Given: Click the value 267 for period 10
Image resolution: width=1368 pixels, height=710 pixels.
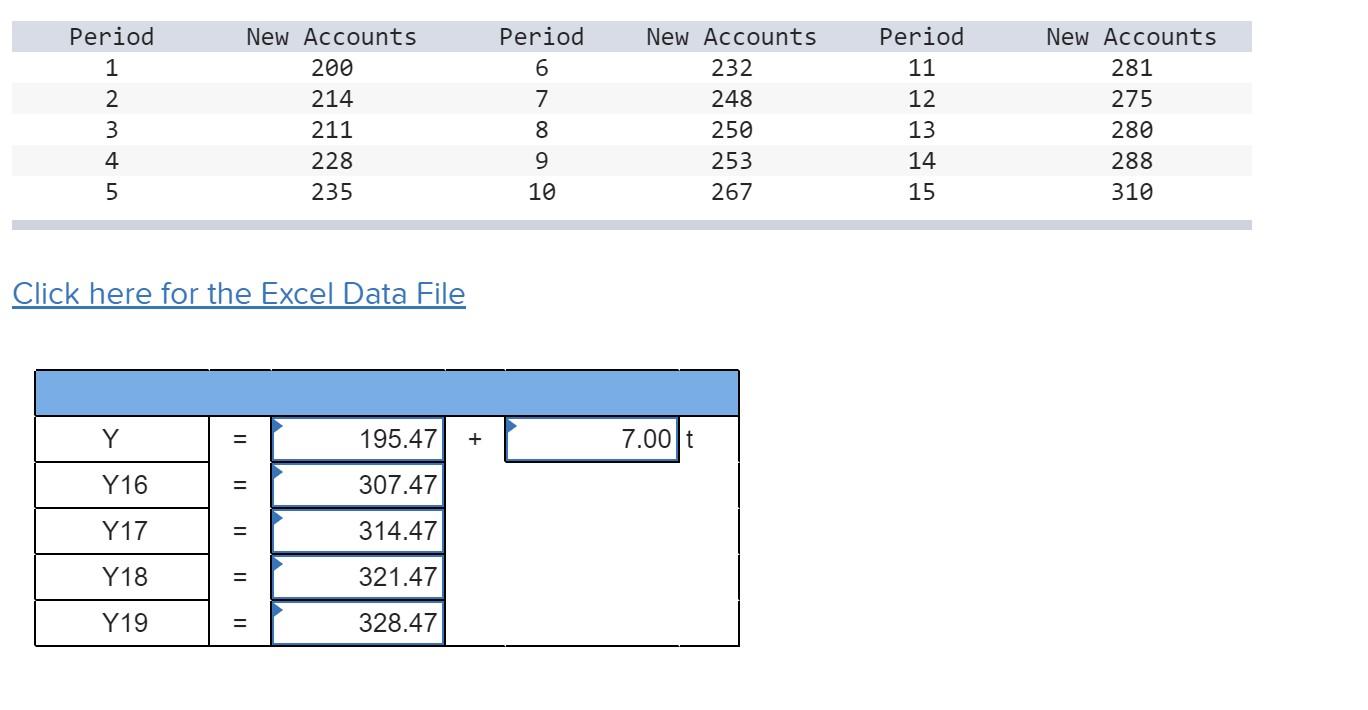Looking at the screenshot, I should point(732,192).
